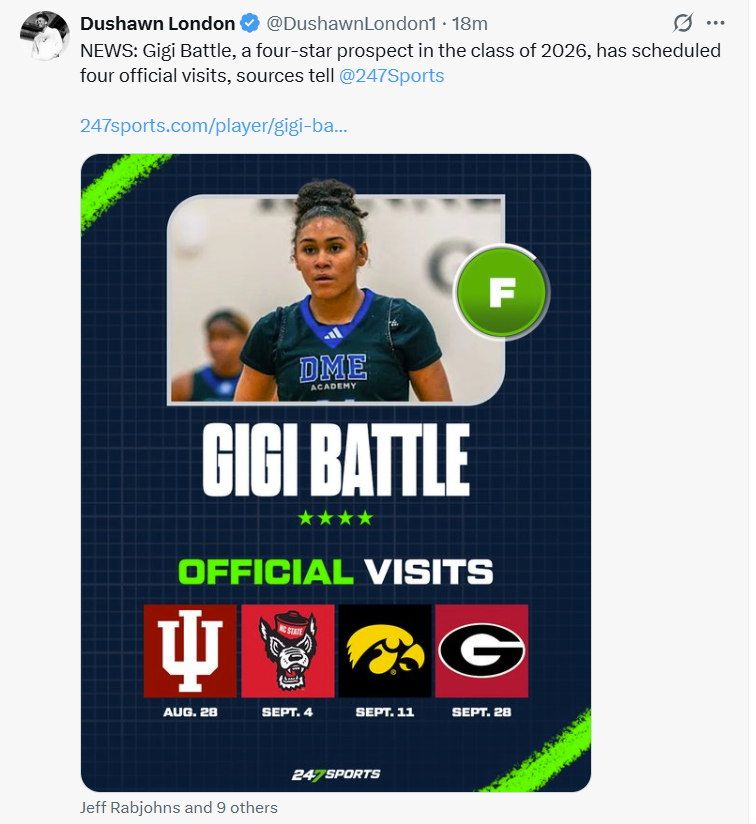The image size is (756, 824).
Task: Click the GIGI BATTLE name heading
Action: 335,461
